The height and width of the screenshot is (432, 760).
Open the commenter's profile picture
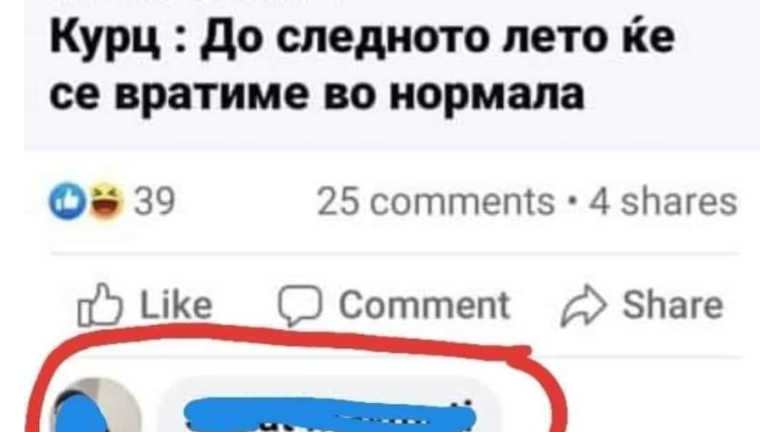pos(97,405)
